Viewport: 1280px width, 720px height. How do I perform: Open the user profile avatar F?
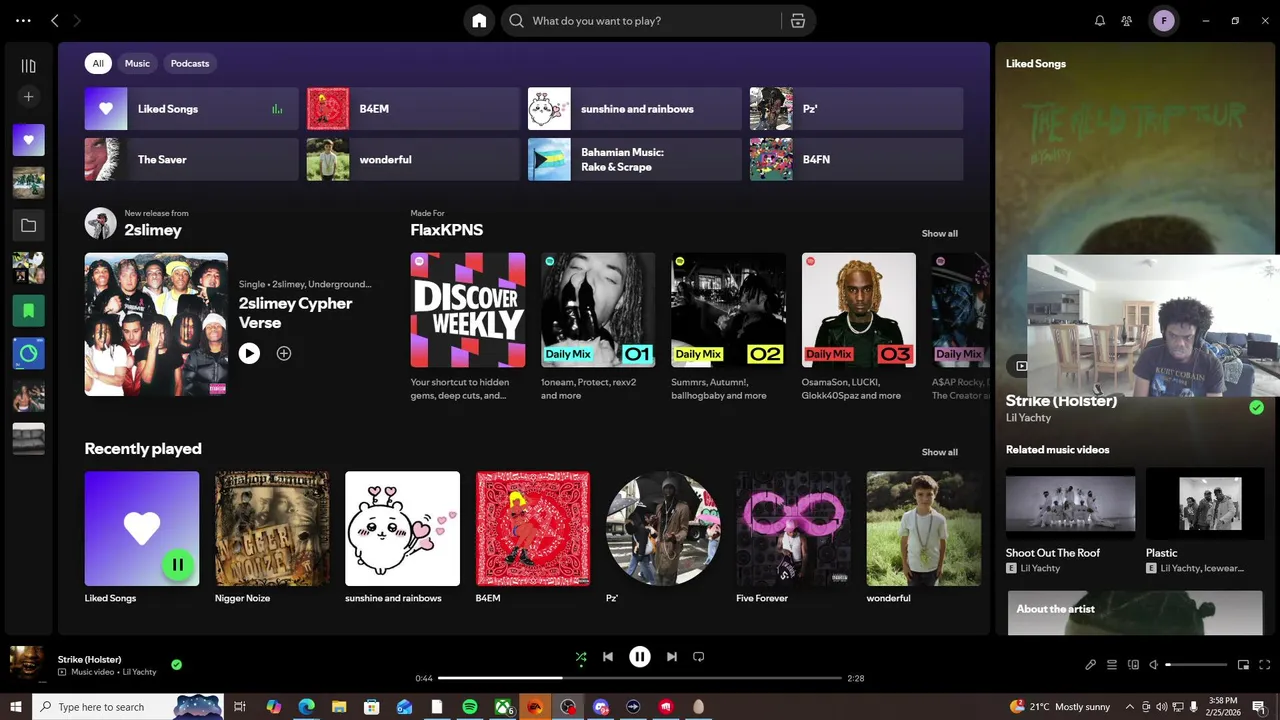(x=1163, y=20)
